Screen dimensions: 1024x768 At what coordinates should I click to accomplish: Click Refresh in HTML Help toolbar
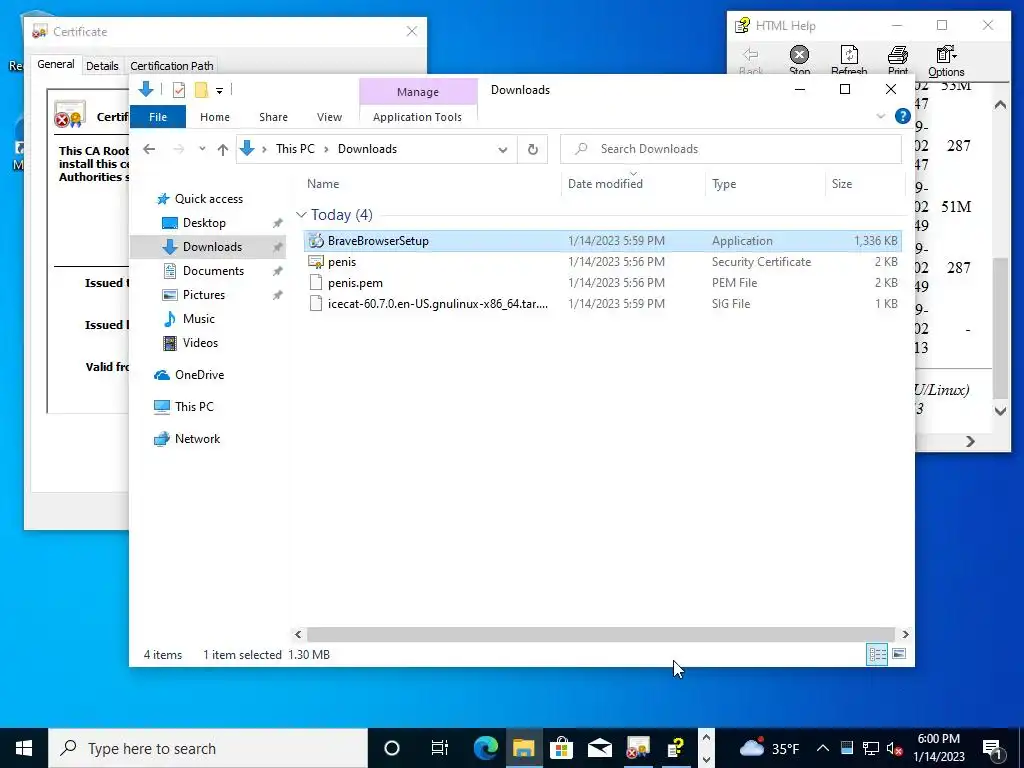pyautogui.click(x=849, y=61)
